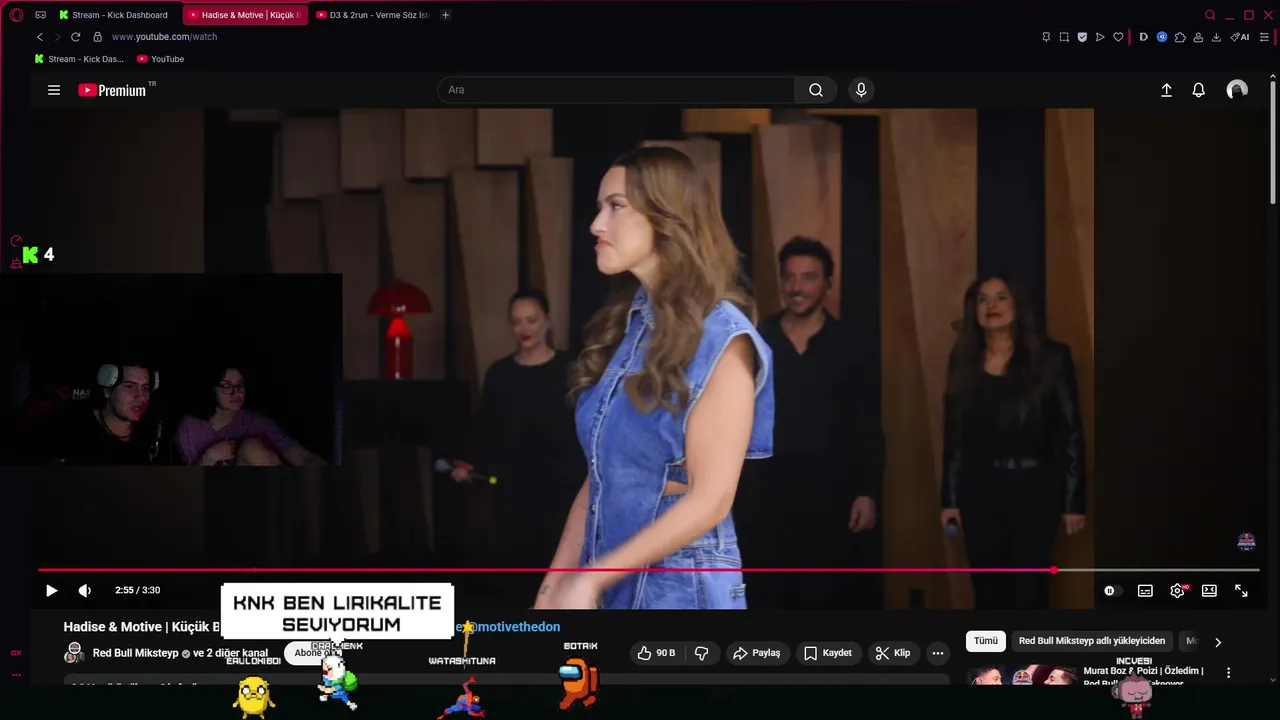Screen dimensions: 1280x720
Task: Switch to D3 & 2run tab
Action: point(372,15)
